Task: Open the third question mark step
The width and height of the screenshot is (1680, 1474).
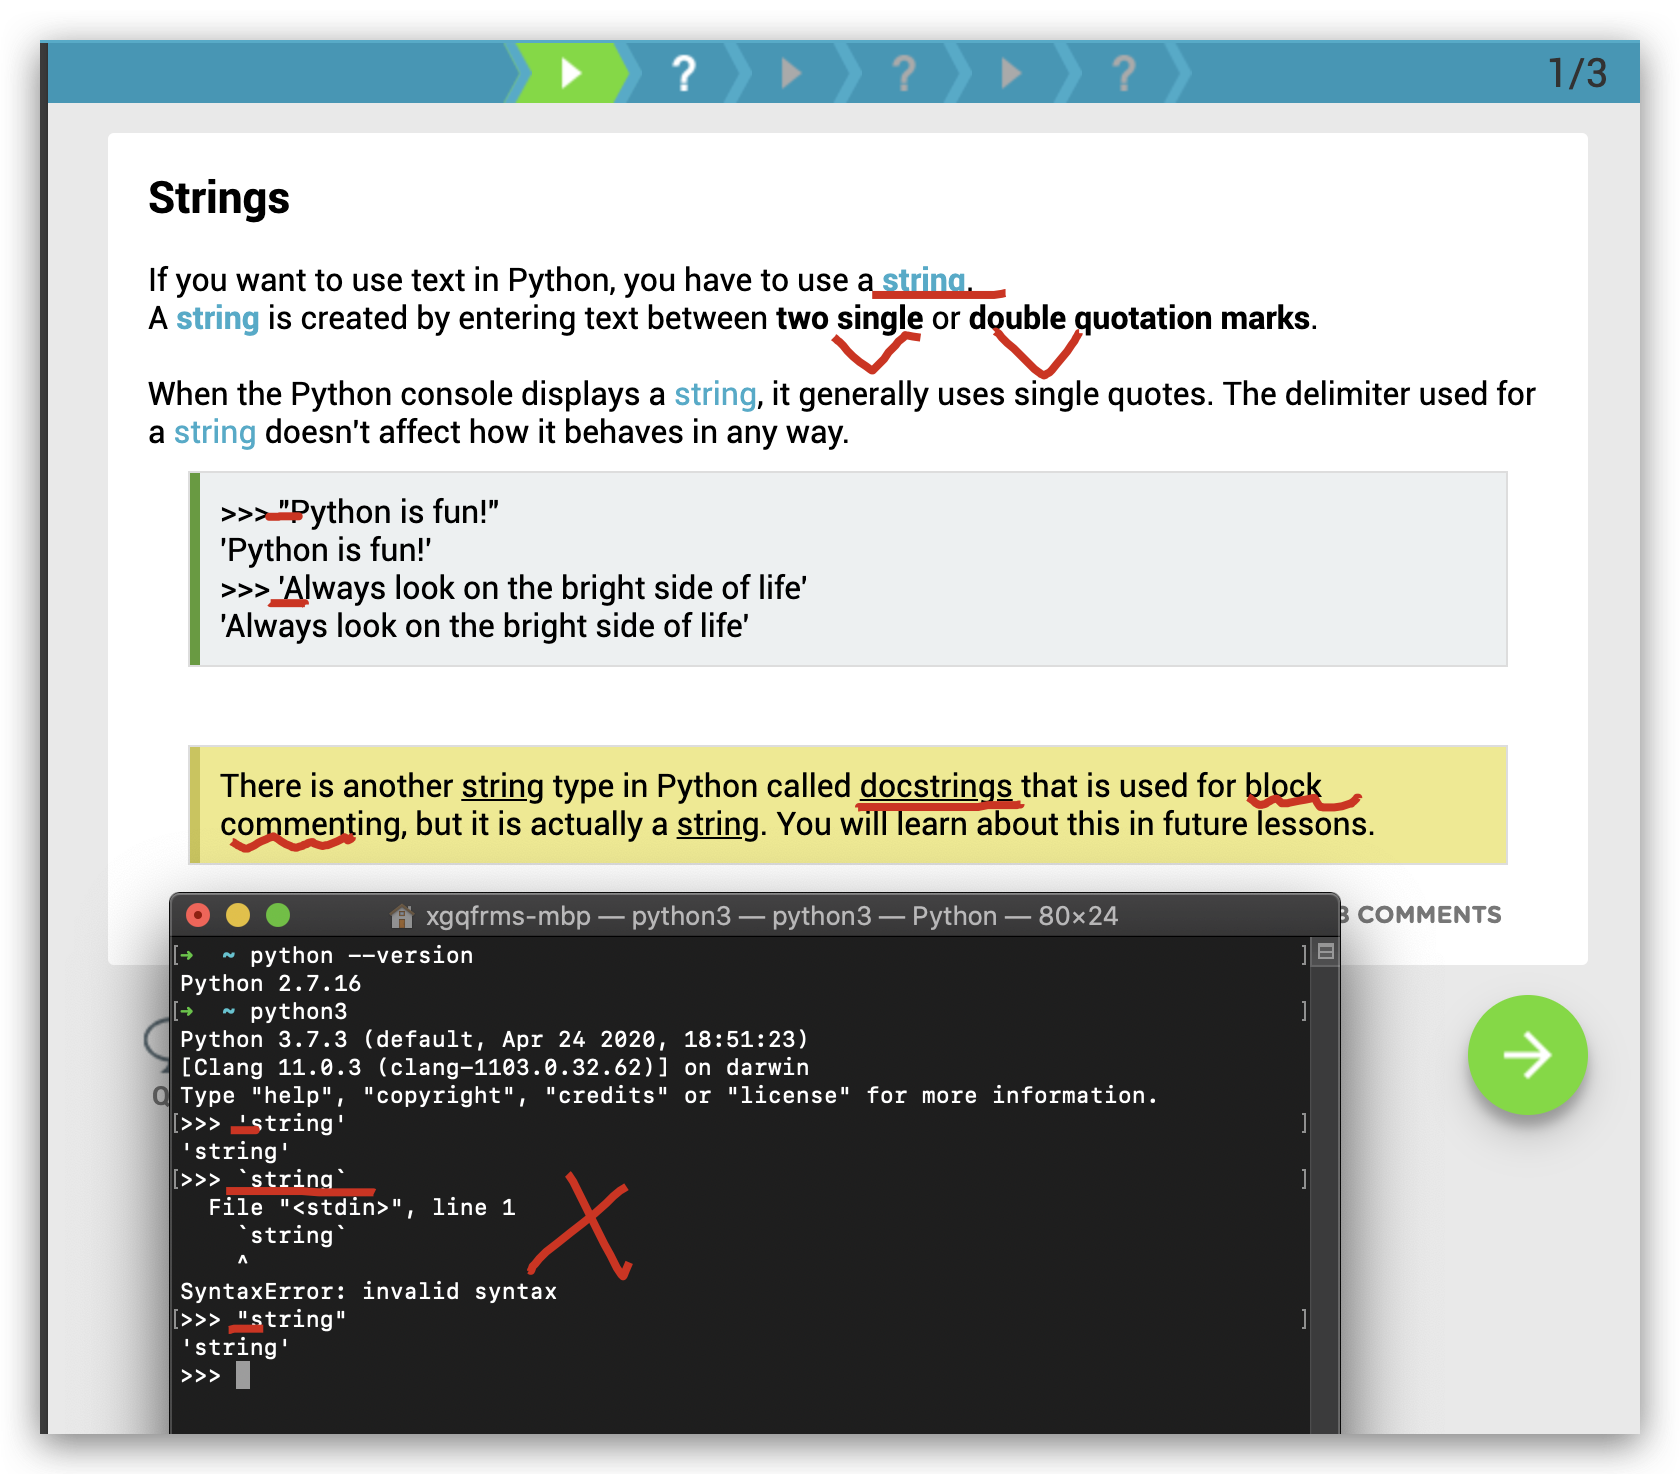Action: (1124, 73)
